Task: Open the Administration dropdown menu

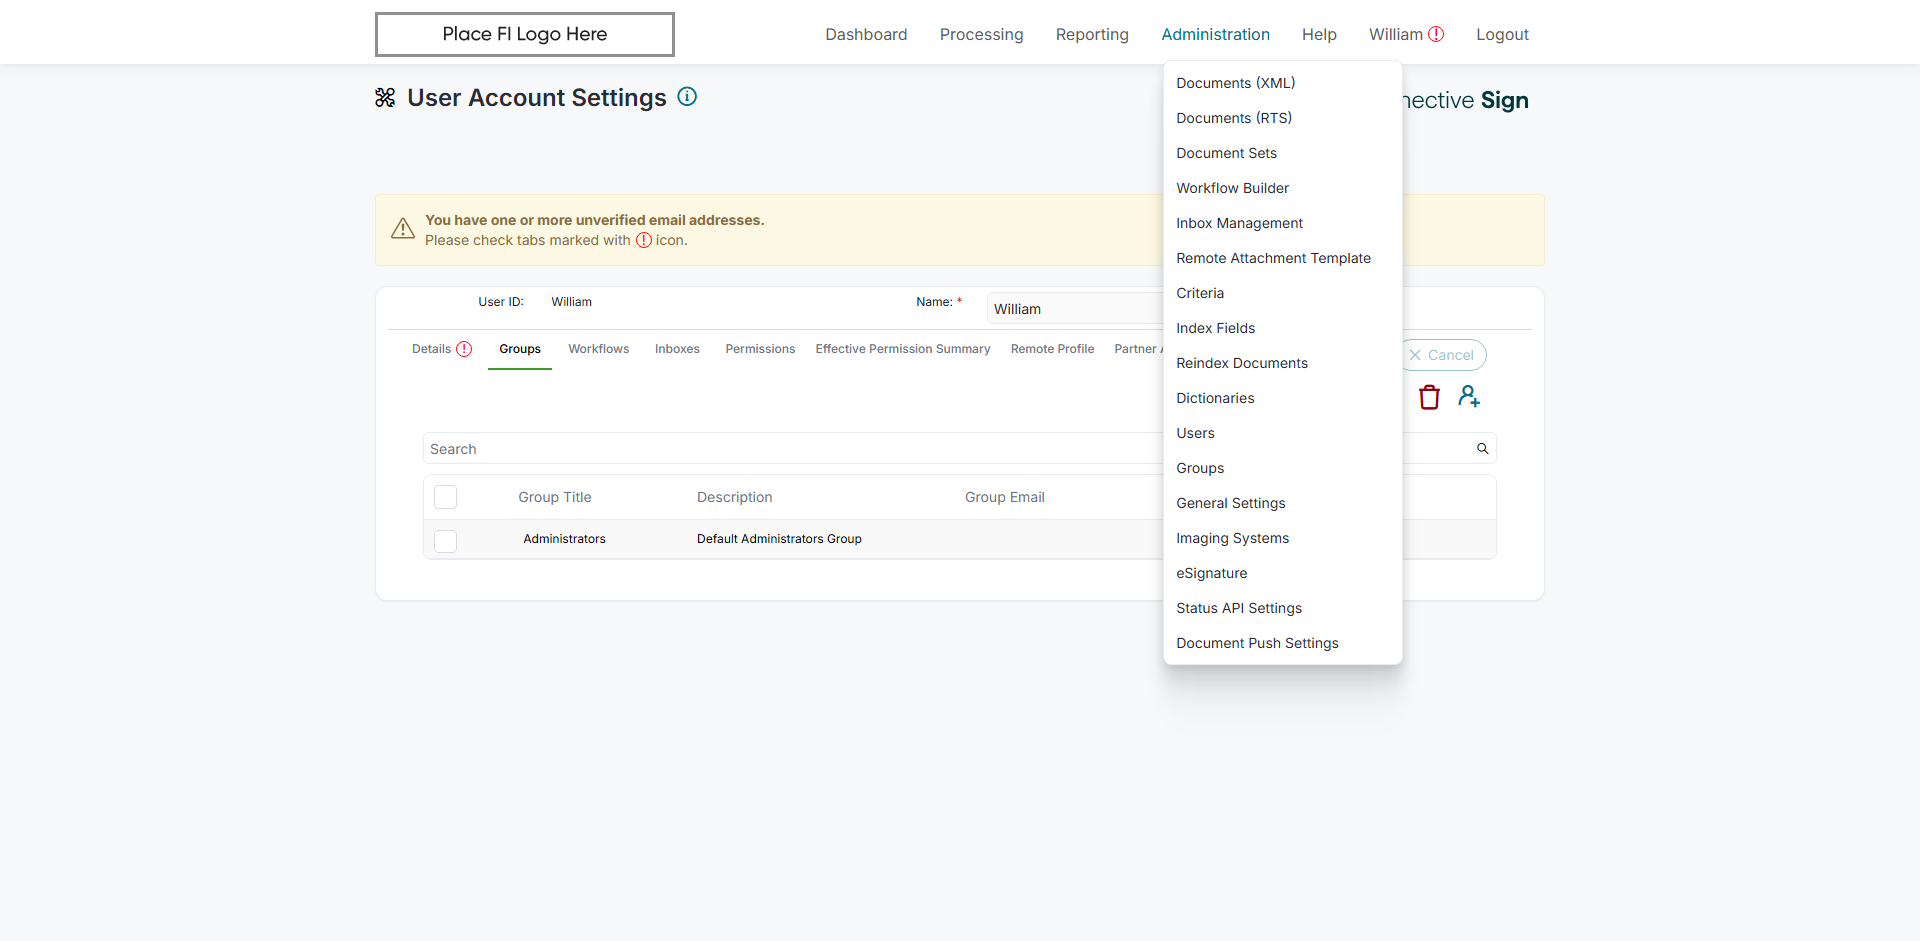Action: coord(1215,34)
